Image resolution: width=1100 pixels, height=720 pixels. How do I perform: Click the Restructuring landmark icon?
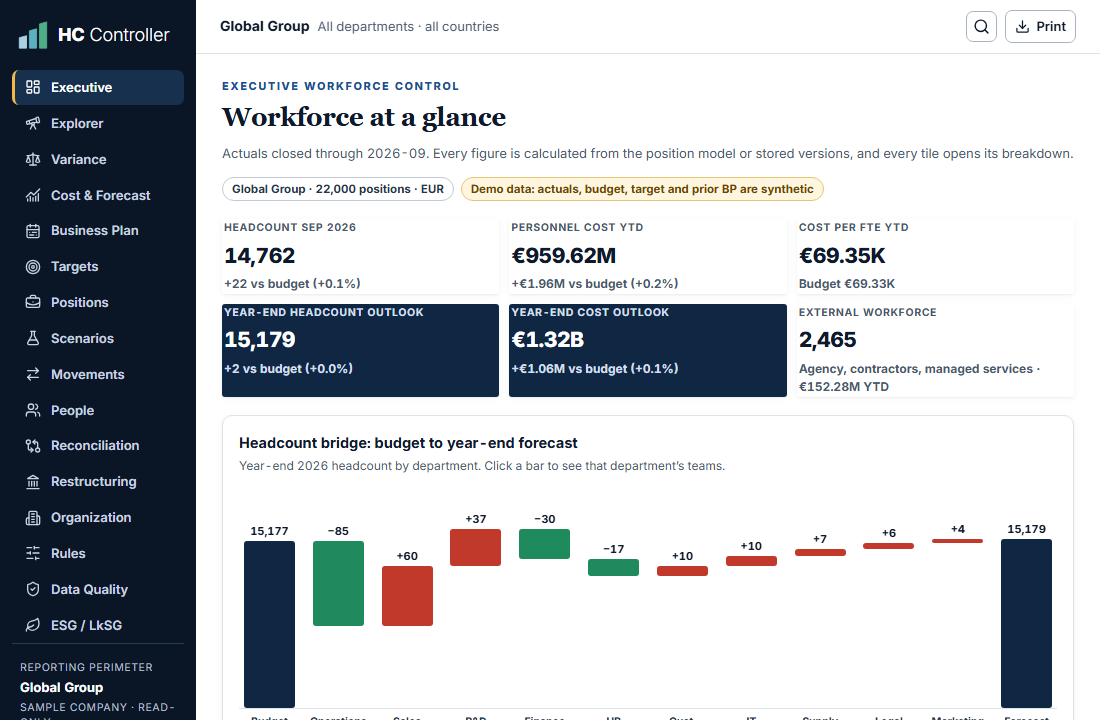(x=33, y=481)
